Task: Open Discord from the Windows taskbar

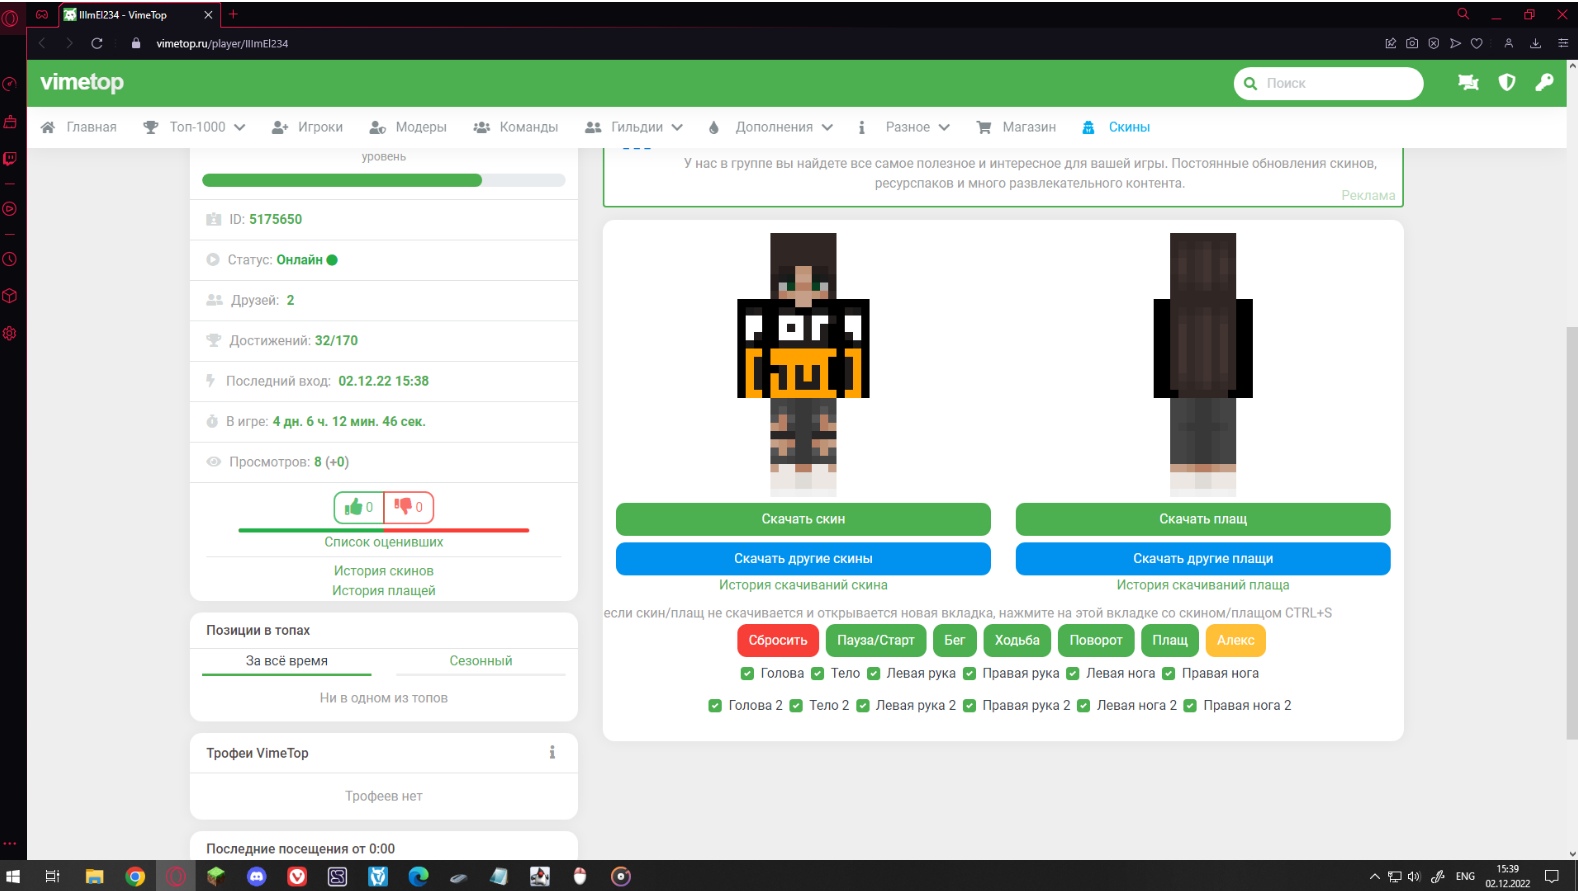Action: [256, 877]
